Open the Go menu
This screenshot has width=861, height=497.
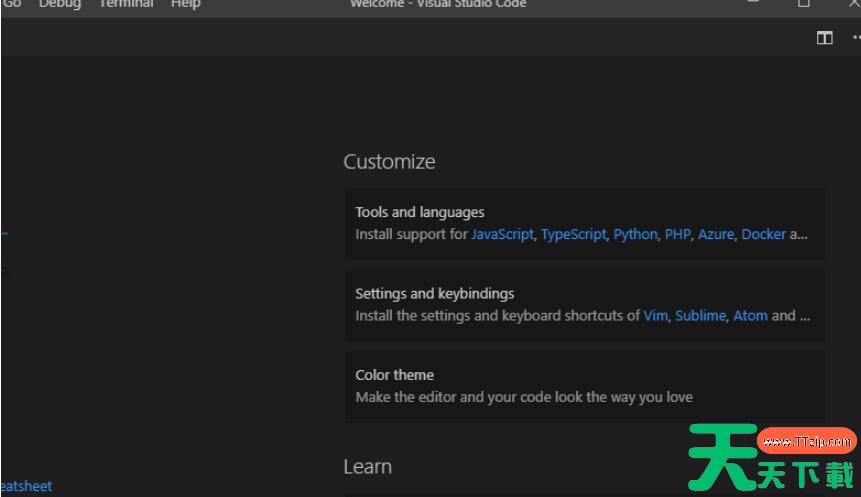click(x=12, y=4)
